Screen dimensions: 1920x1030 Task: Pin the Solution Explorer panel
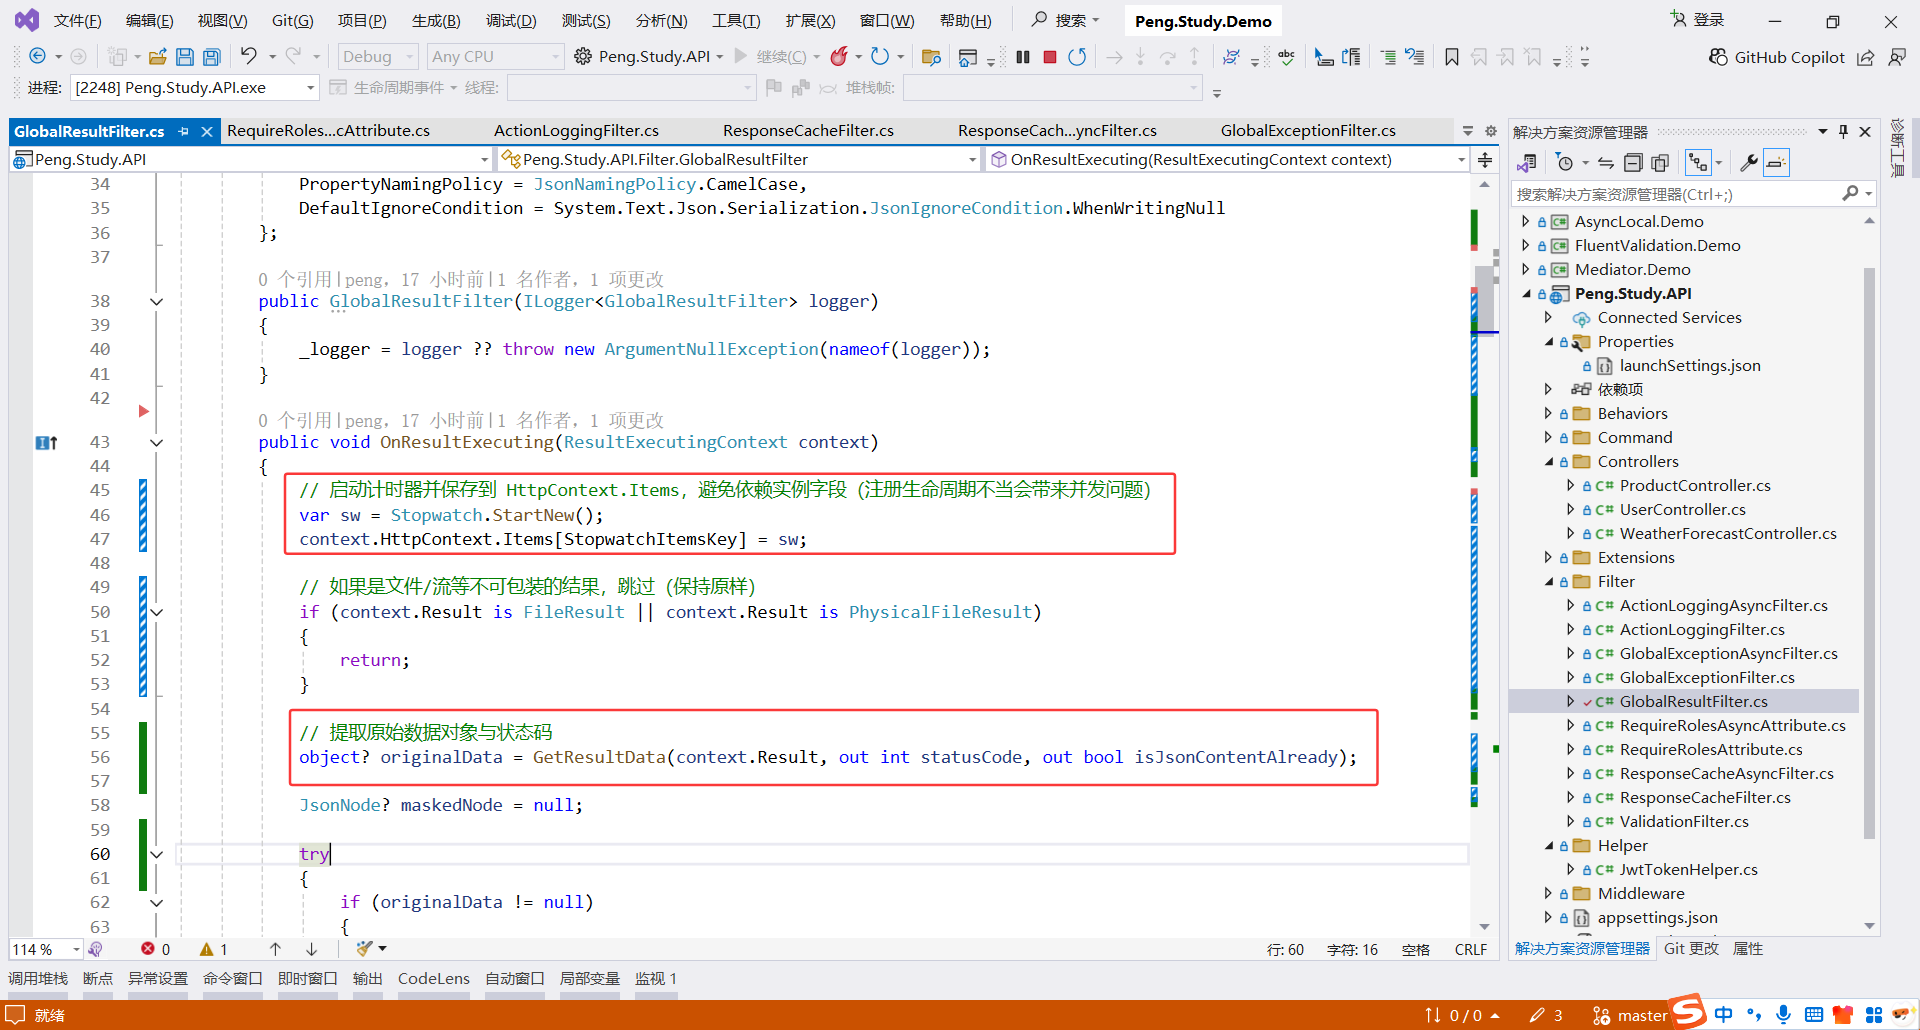[x=1843, y=131]
